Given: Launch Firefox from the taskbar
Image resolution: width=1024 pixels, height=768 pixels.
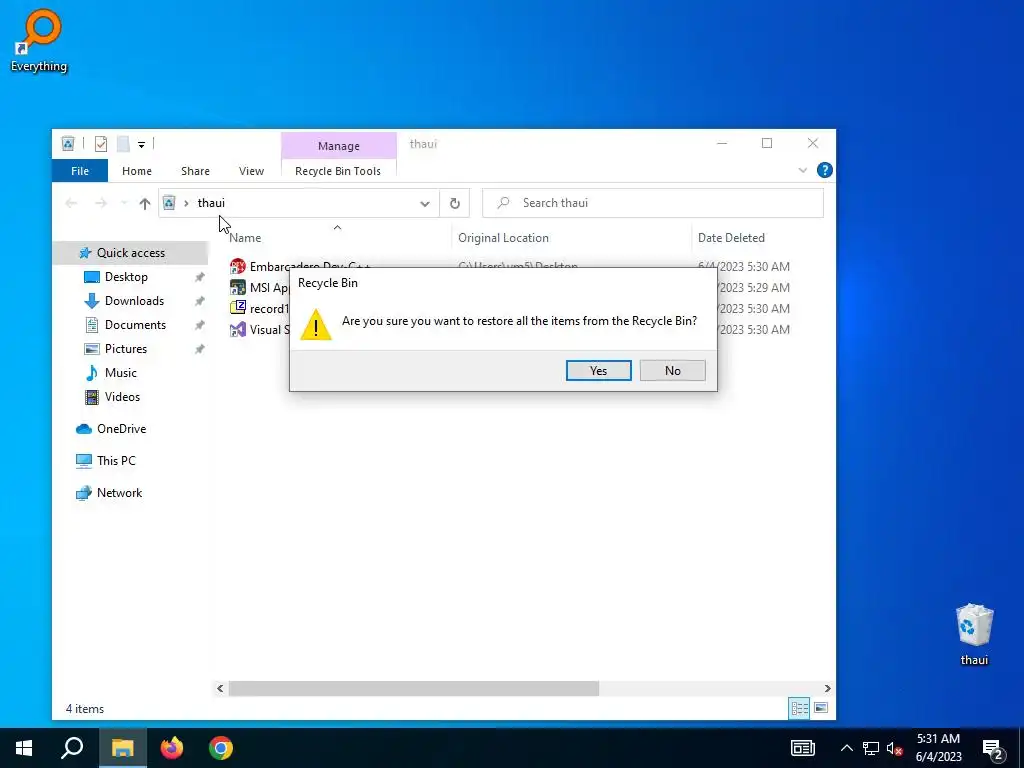Looking at the screenshot, I should click(172, 748).
